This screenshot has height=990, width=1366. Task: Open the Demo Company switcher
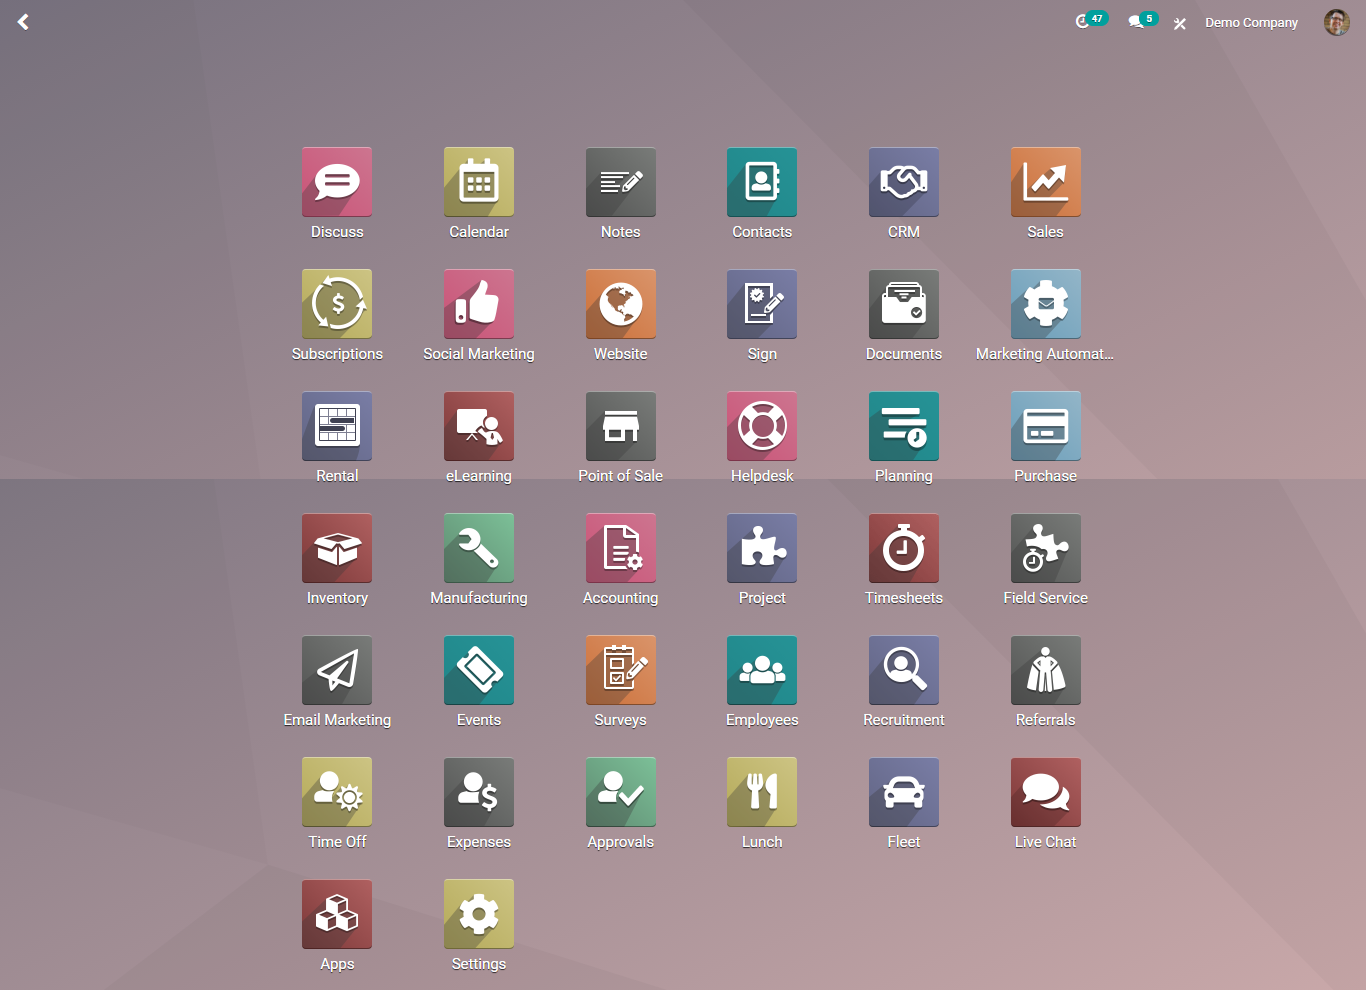click(x=1251, y=22)
